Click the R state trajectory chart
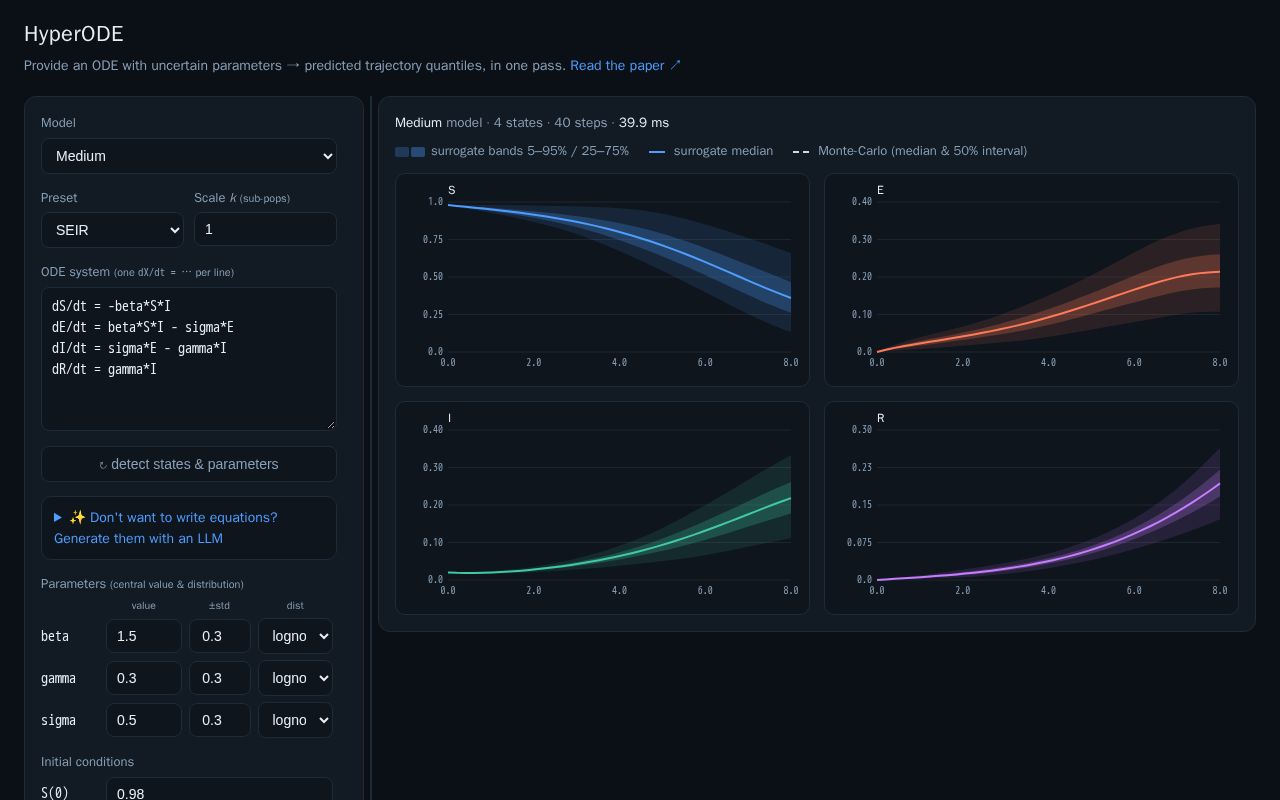Viewport: 1280px width, 800px height. point(1031,508)
